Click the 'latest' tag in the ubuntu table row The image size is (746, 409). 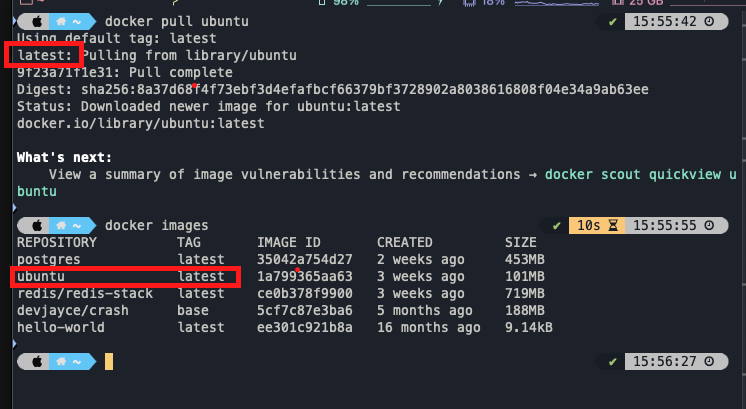click(x=201, y=276)
